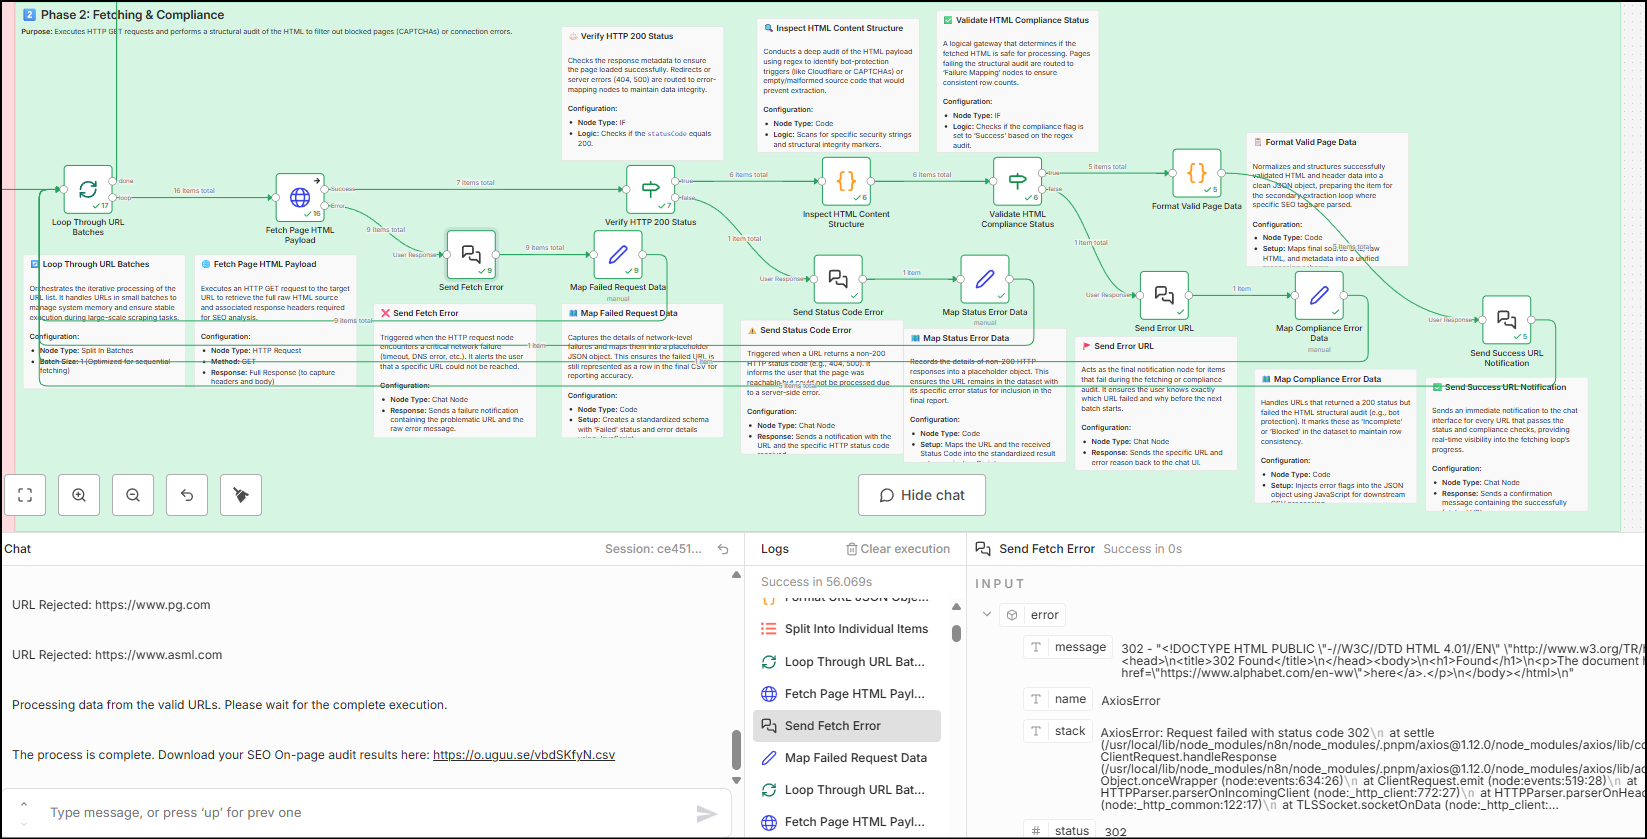1647x839 pixels.
Task: Click the 'URL Rejected: https://www.asml.com' message
Action: [x=117, y=655]
